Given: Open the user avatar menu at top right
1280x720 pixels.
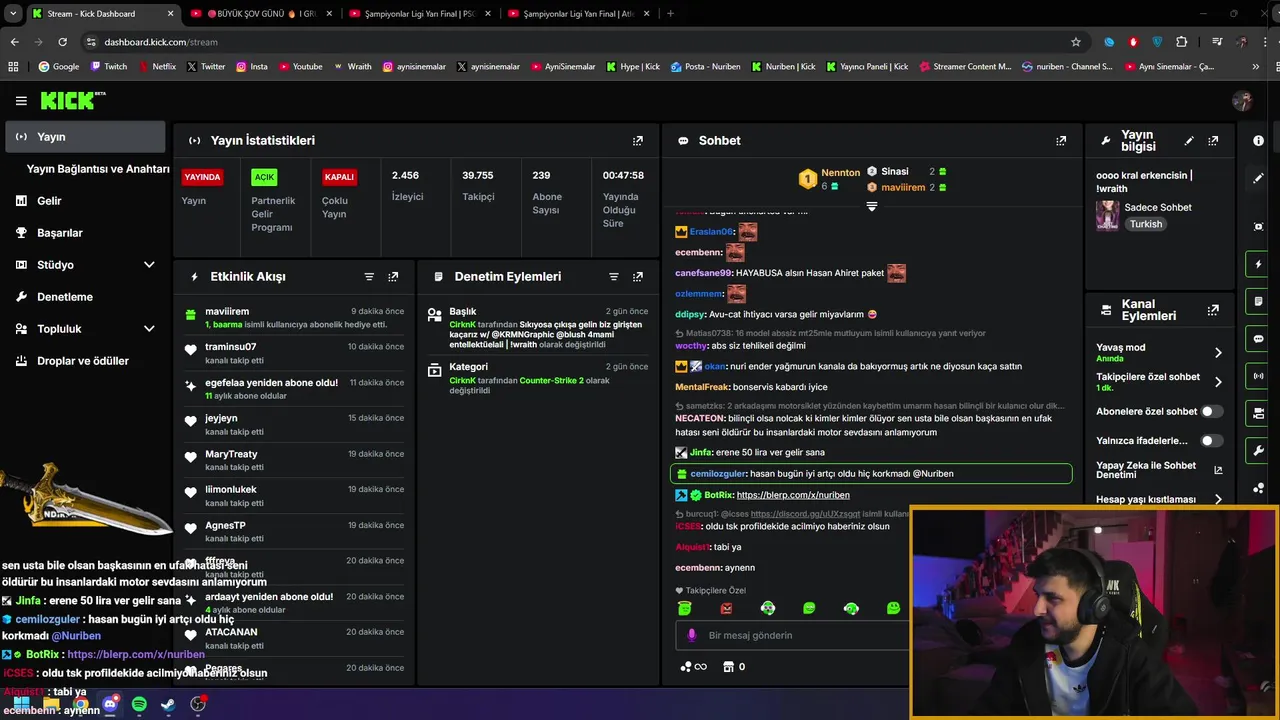Looking at the screenshot, I should [1243, 101].
